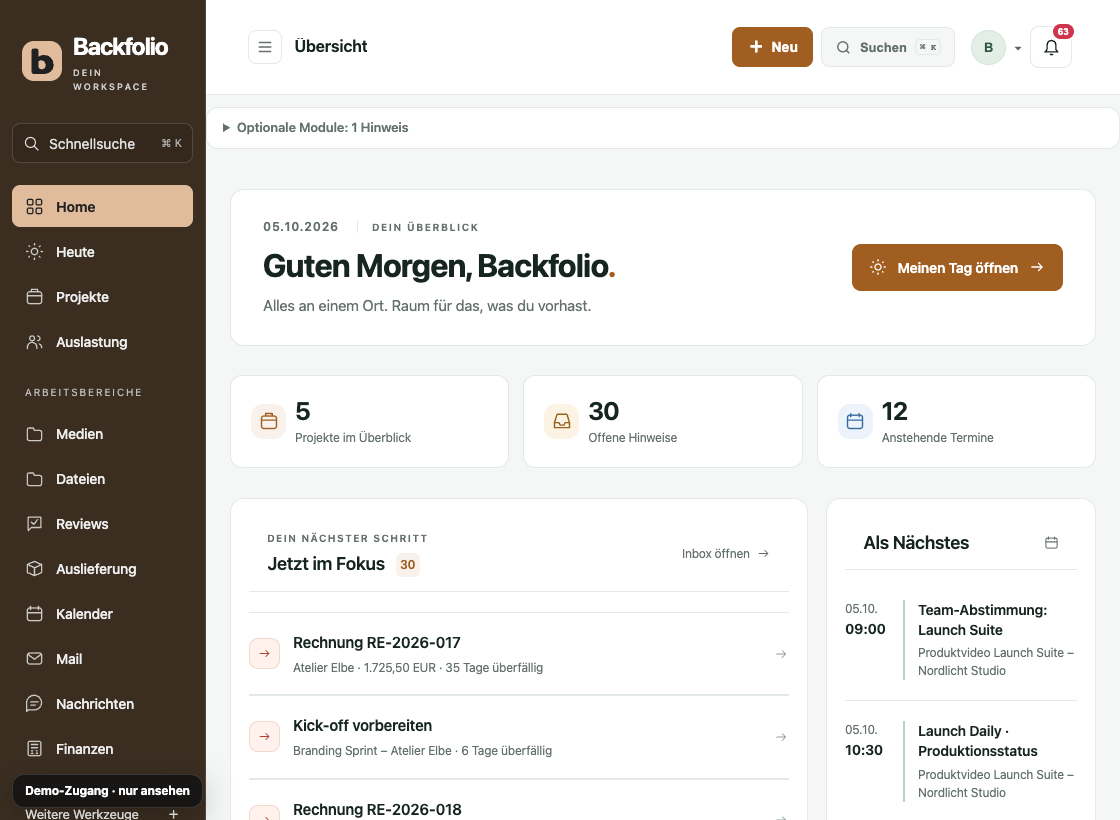
Task: Click the Finanzen calculator icon
Action: pyautogui.click(x=34, y=749)
